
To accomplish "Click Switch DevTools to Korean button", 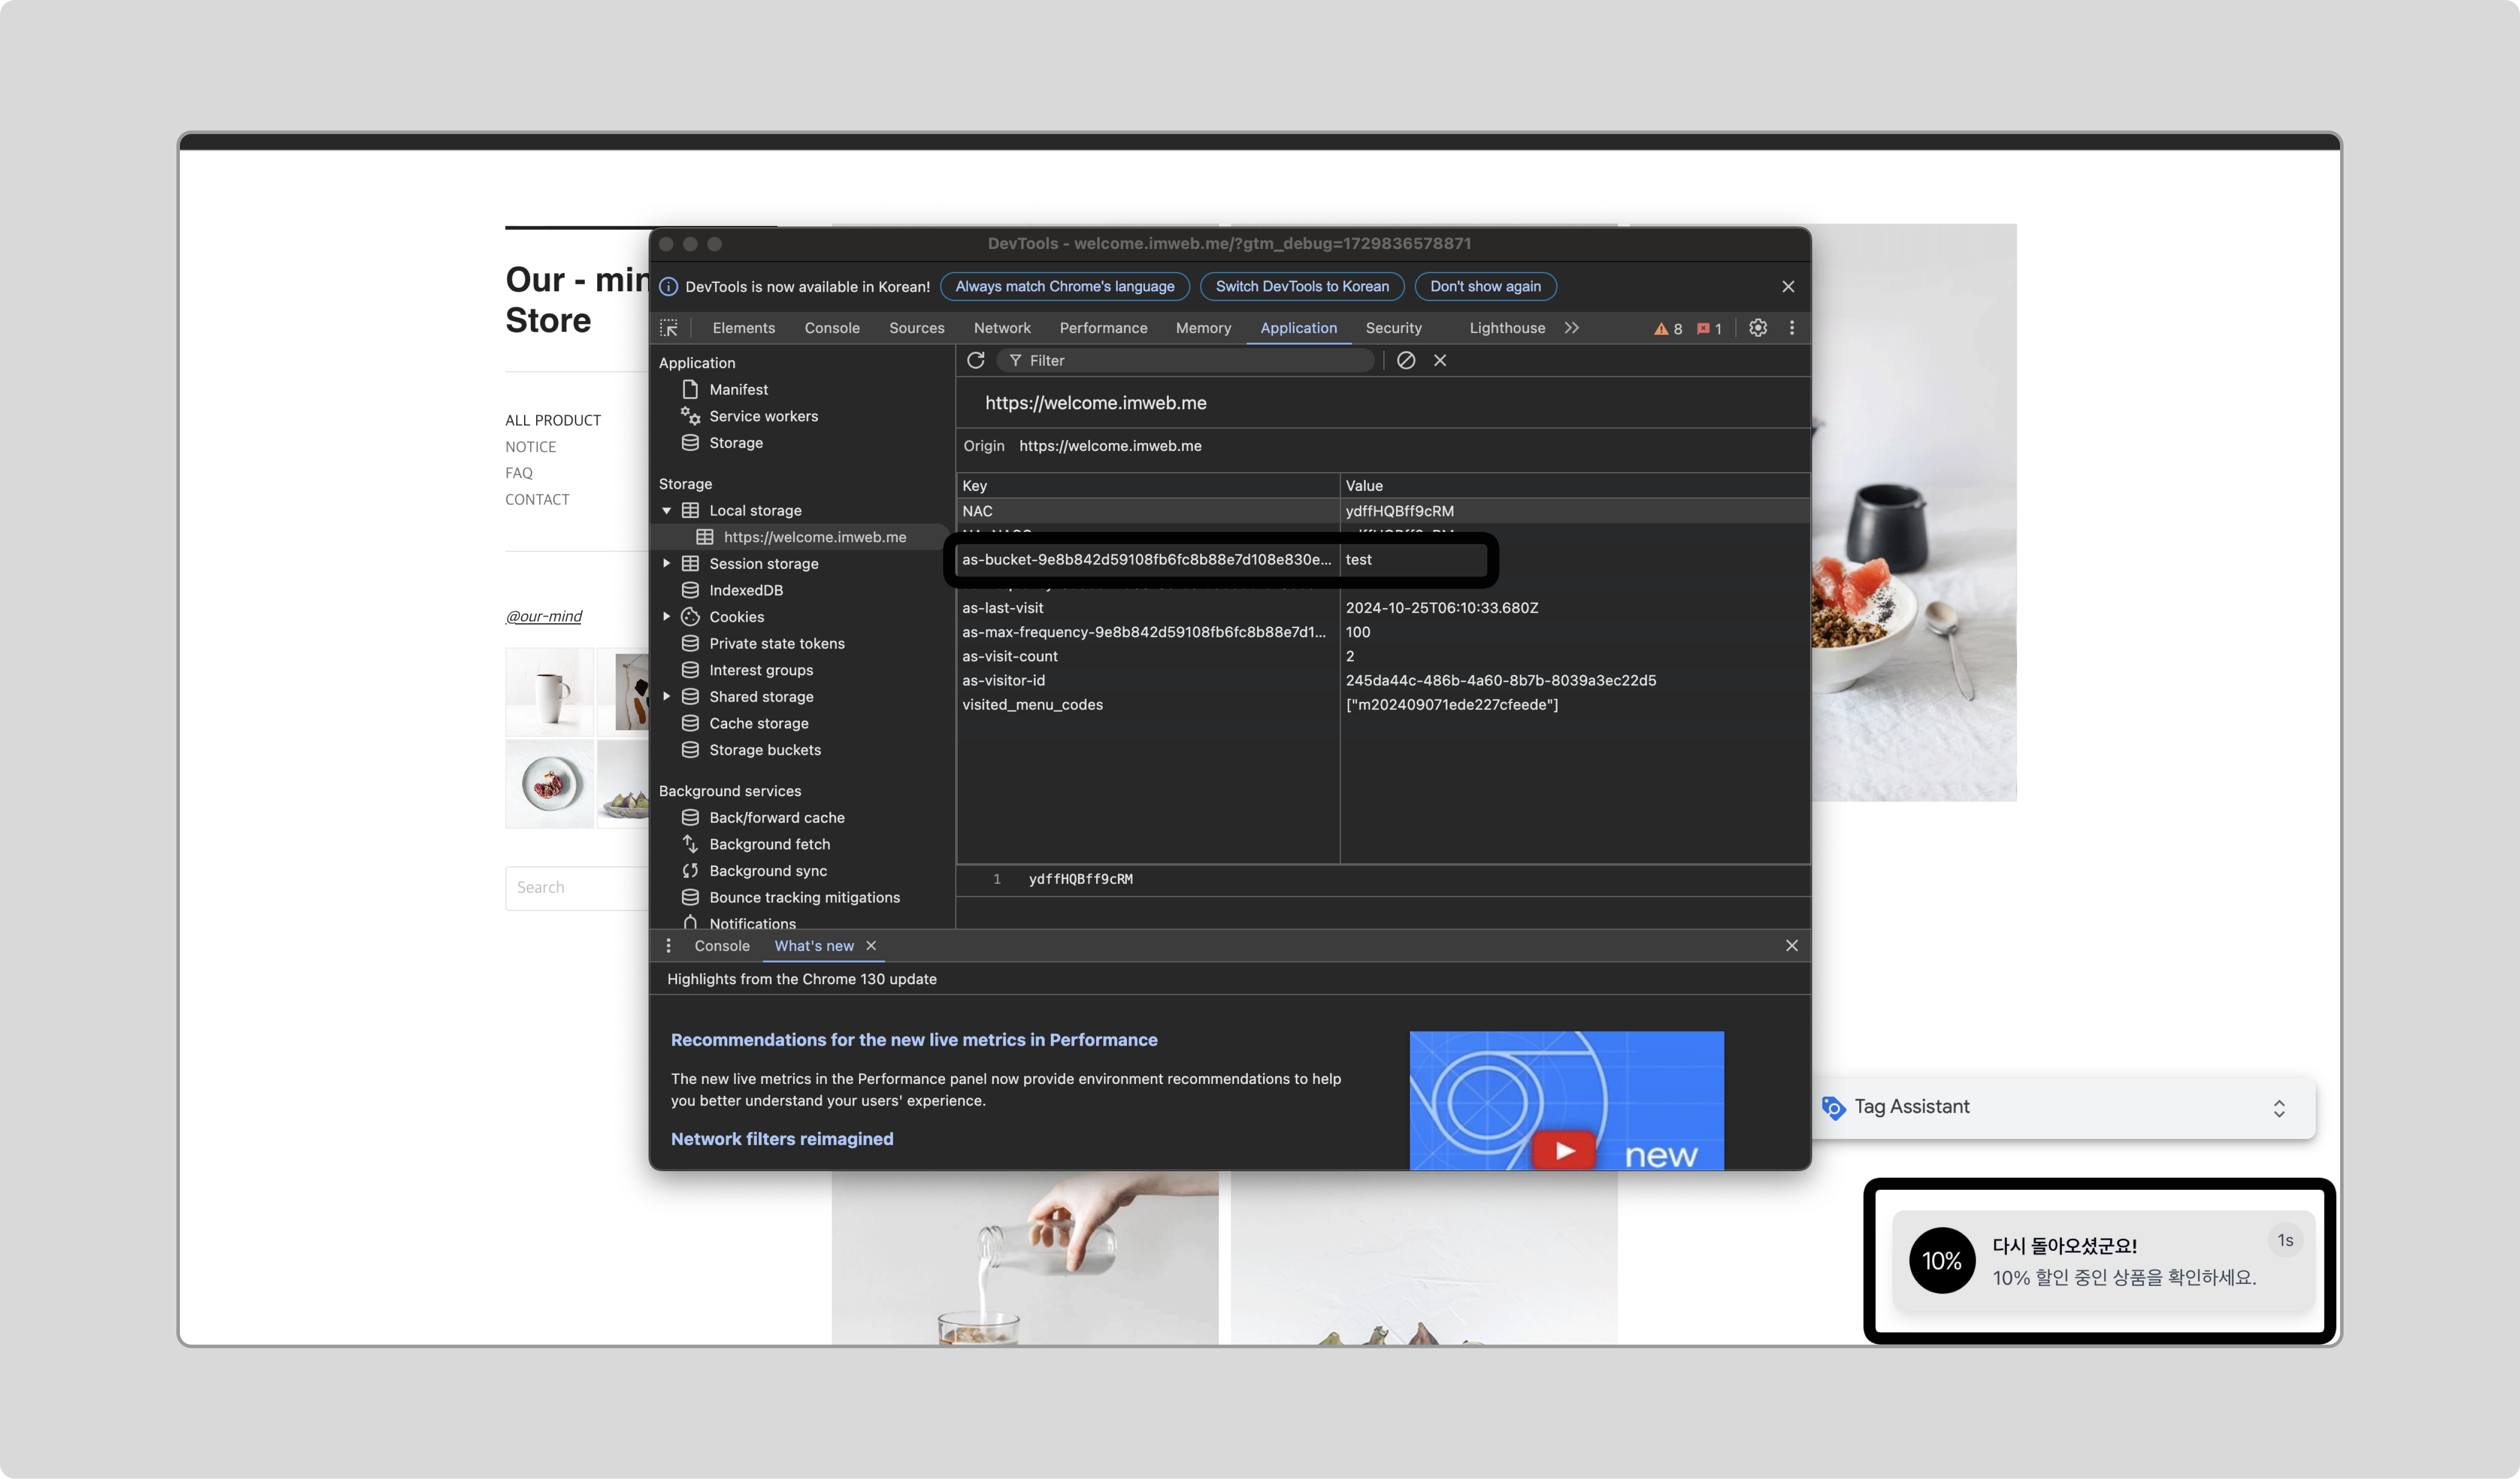I will (x=1302, y=287).
